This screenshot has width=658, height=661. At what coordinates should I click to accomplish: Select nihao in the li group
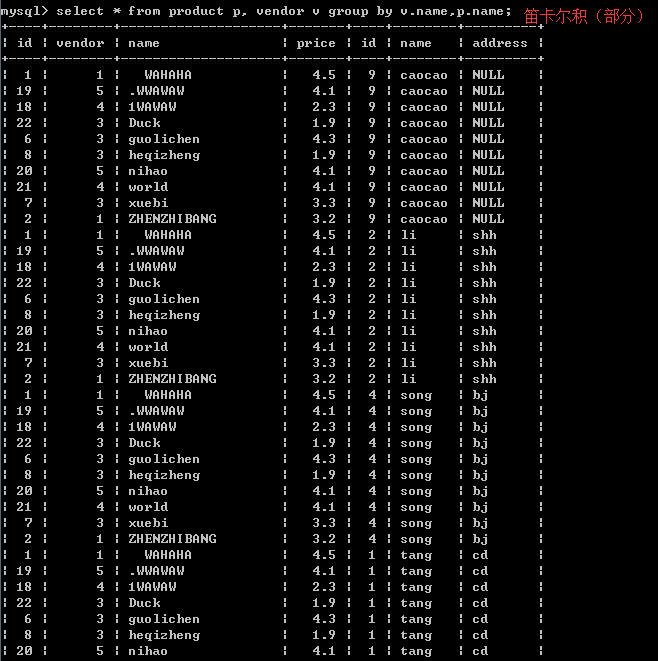[x=148, y=331]
